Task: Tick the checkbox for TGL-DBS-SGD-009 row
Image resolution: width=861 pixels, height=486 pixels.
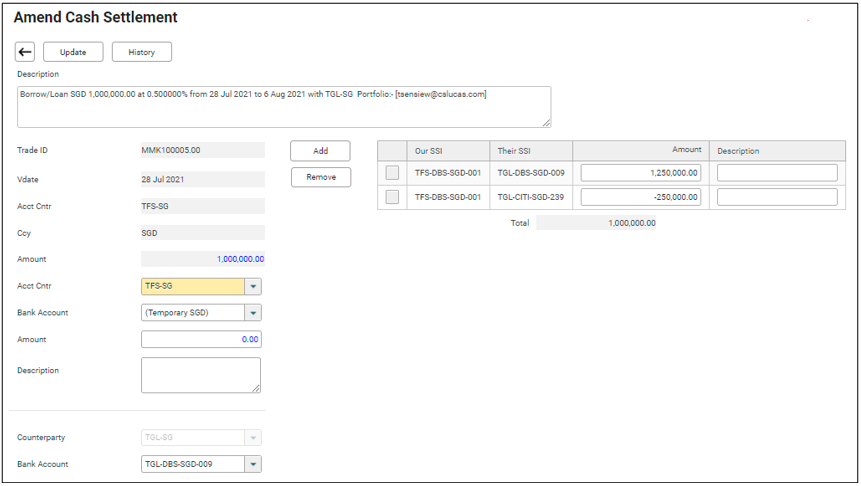Action: 392,173
